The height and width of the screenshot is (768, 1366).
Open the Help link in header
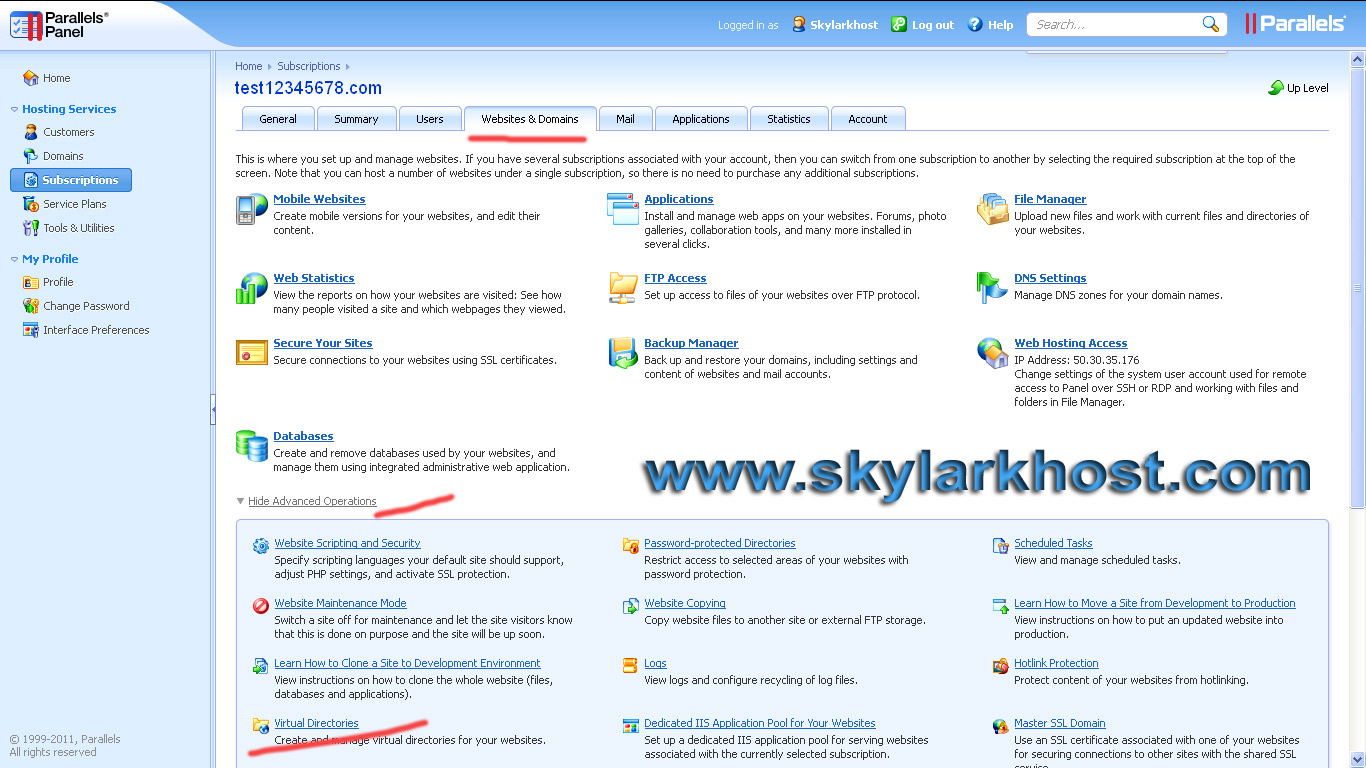(1001, 25)
